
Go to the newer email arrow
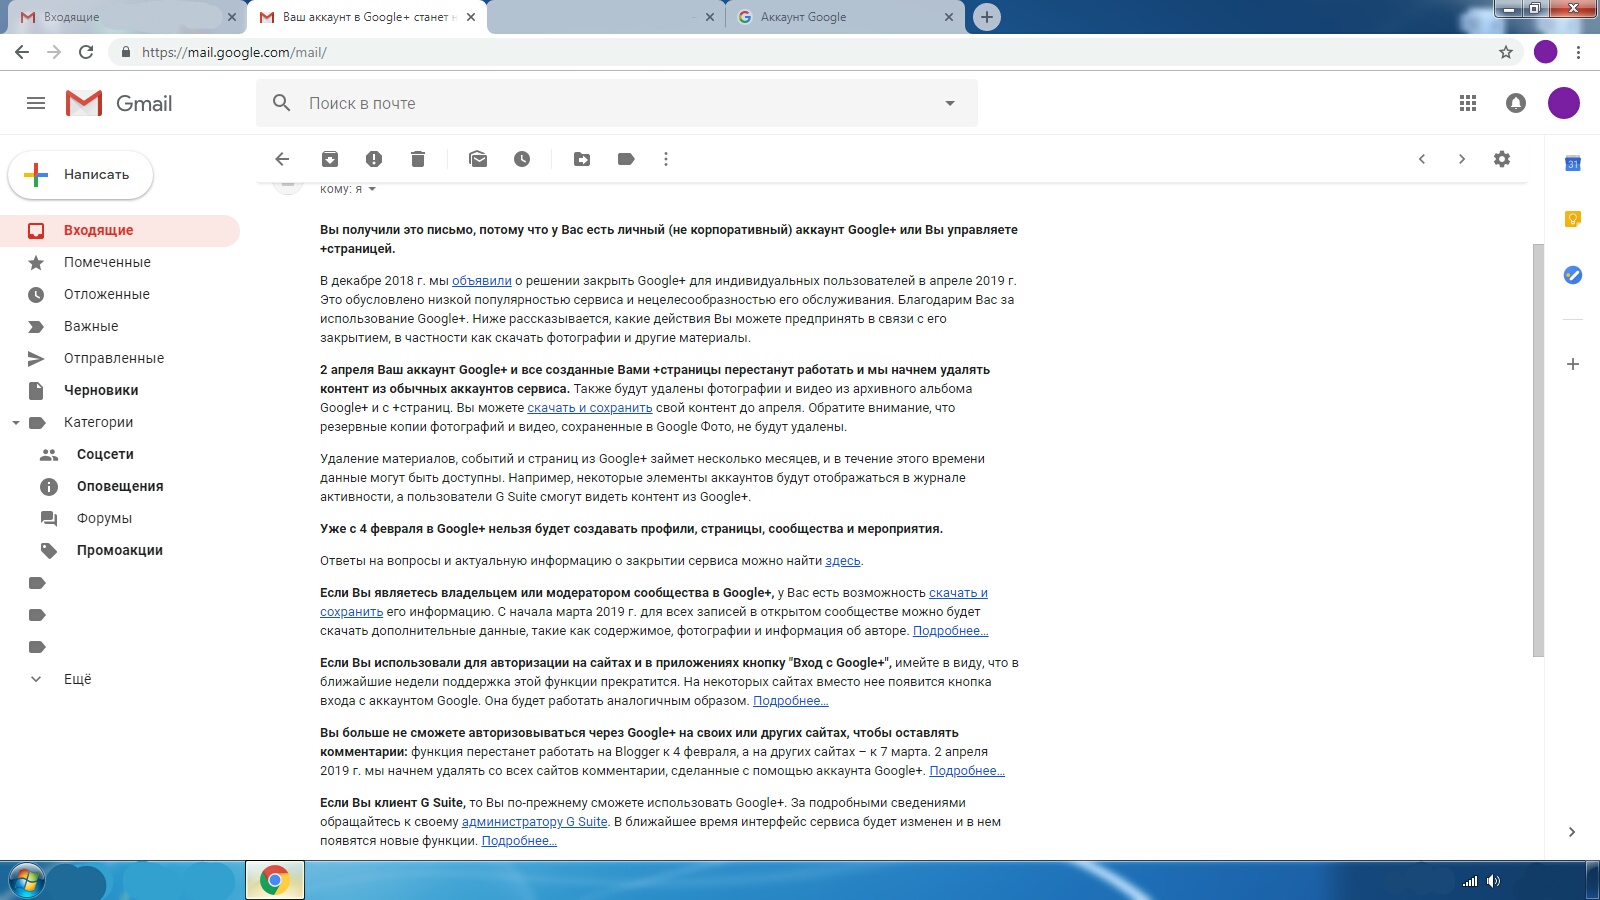1422,159
